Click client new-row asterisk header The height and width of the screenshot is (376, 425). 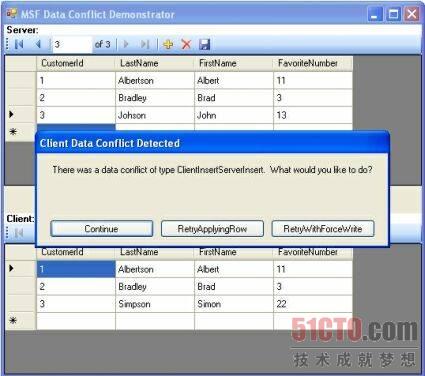tap(21, 321)
